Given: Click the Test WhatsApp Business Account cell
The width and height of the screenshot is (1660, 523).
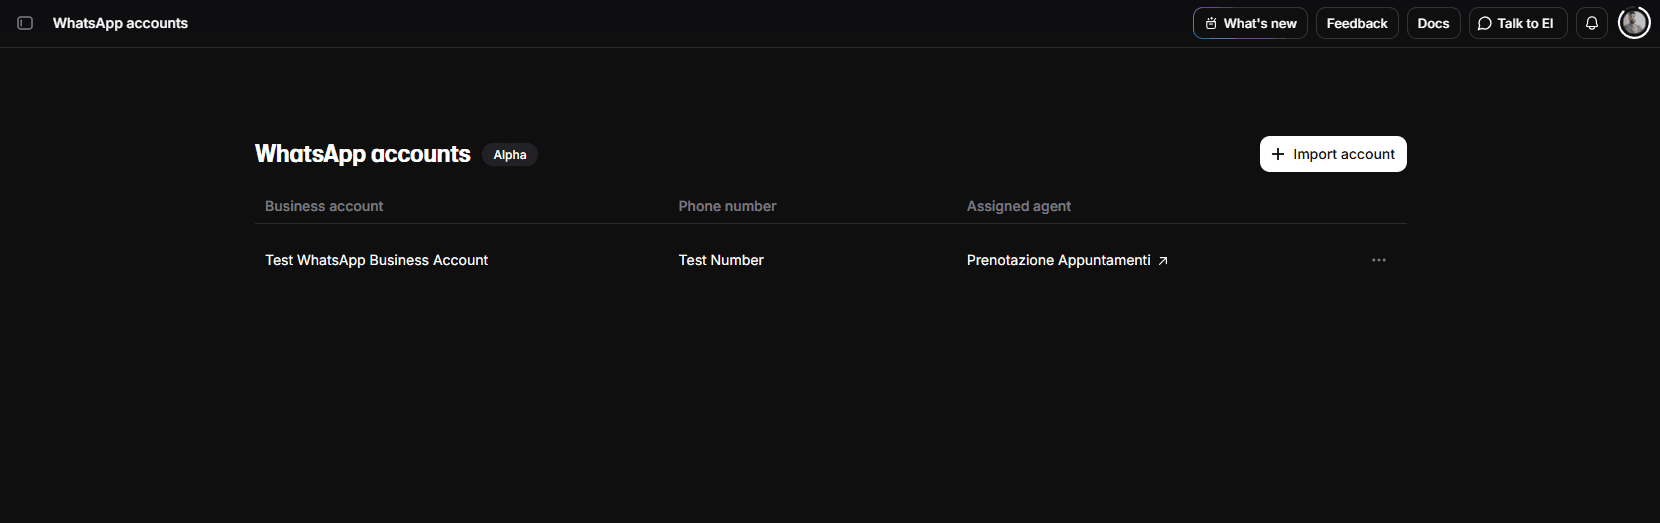Looking at the screenshot, I should (x=376, y=260).
